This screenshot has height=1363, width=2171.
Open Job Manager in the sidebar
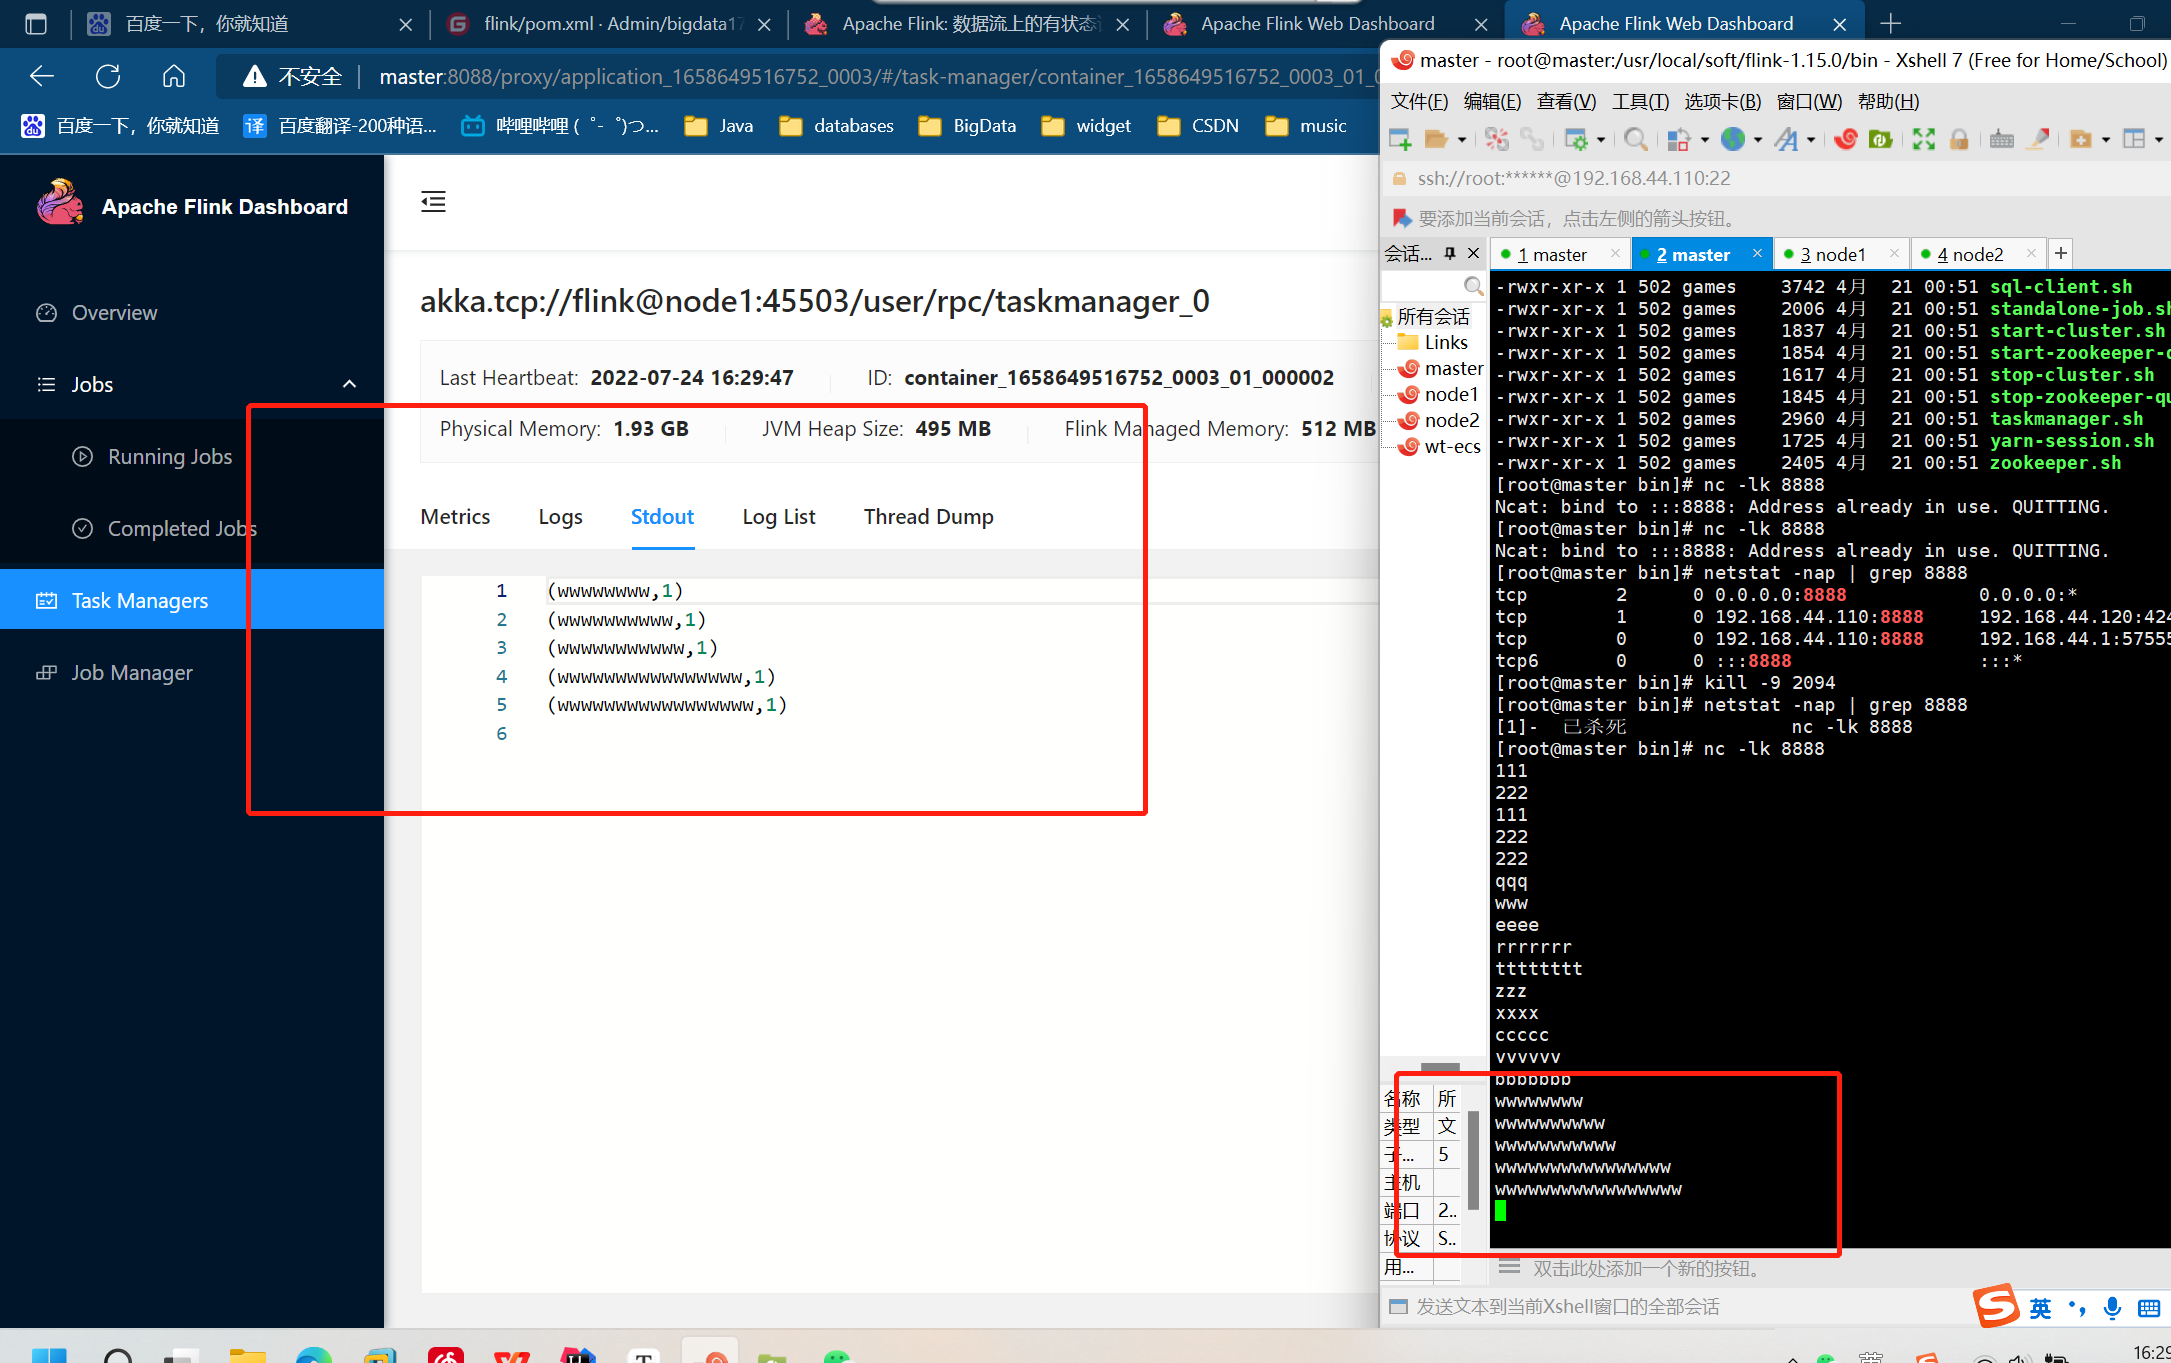tap(131, 673)
